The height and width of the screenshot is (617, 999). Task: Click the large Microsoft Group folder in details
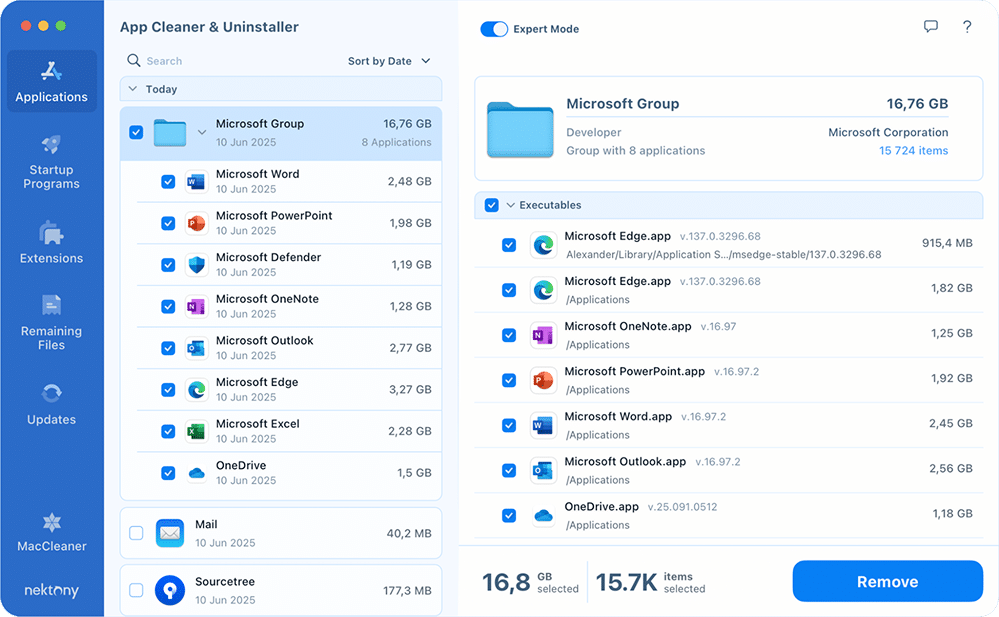[521, 129]
